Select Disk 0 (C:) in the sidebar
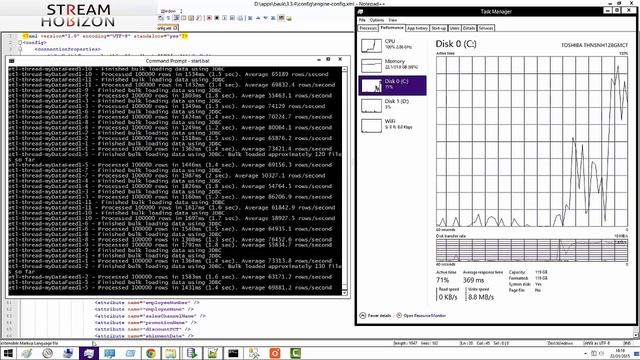The width and height of the screenshot is (640, 360). pos(392,85)
